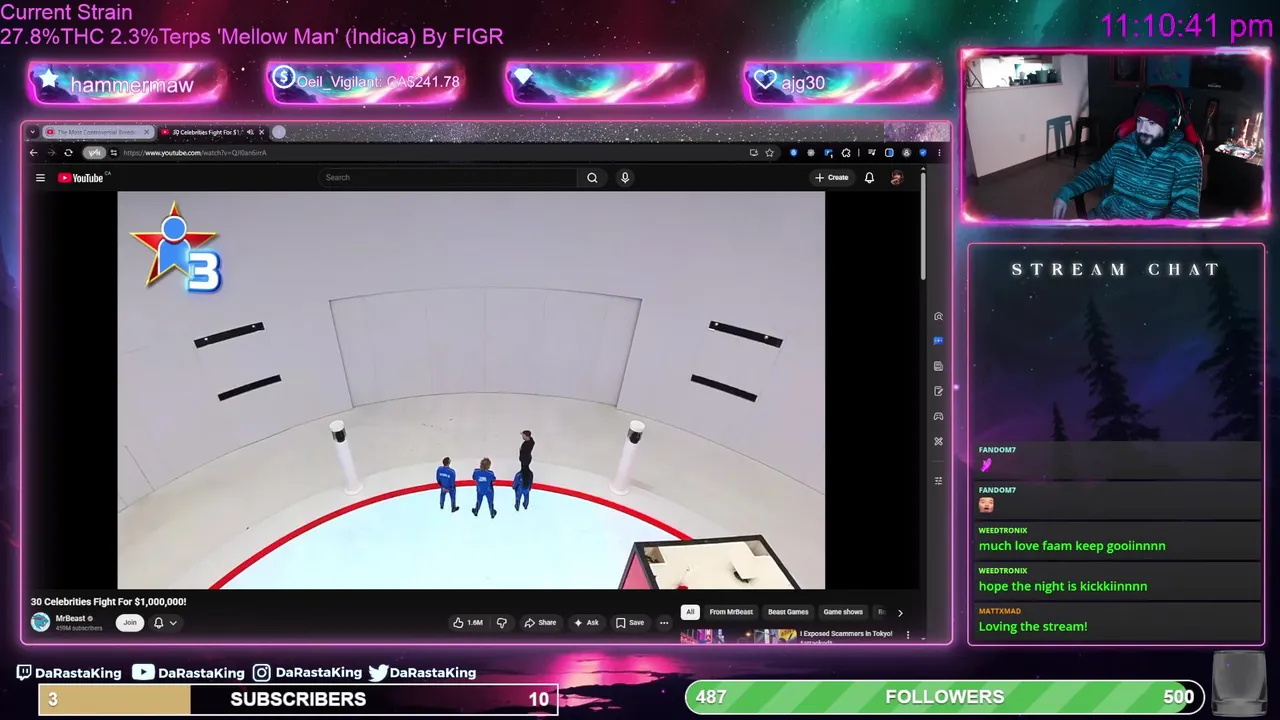Image resolution: width=1280 pixels, height=720 pixels.
Task: Expand the notification preferences dropdown chevron
Action: pyautogui.click(x=173, y=623)
